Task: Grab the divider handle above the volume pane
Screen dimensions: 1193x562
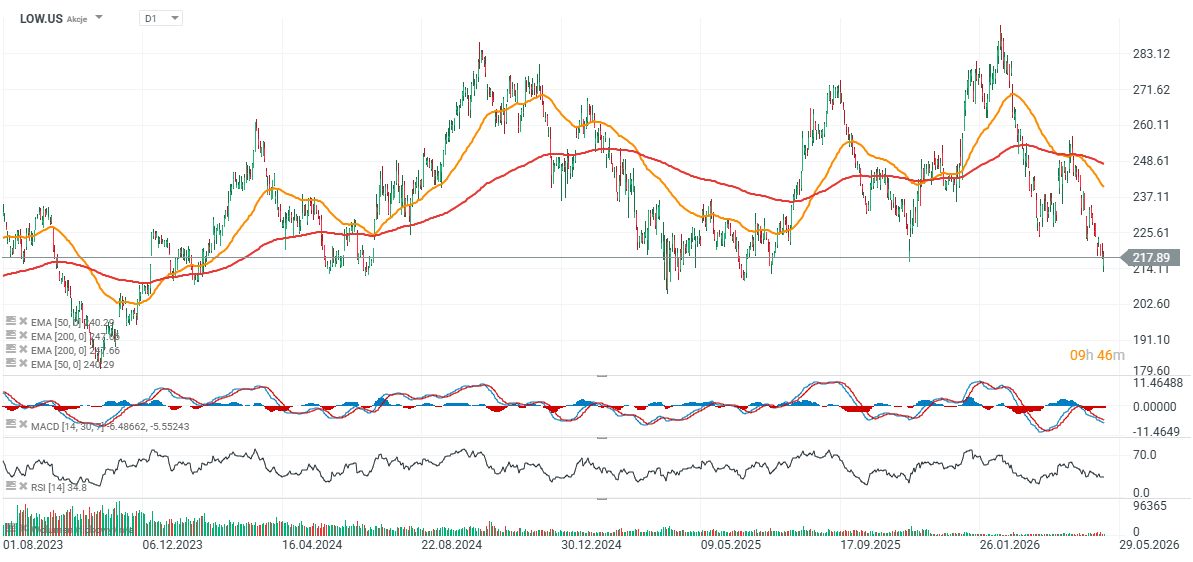Action: tap(601, 499)
